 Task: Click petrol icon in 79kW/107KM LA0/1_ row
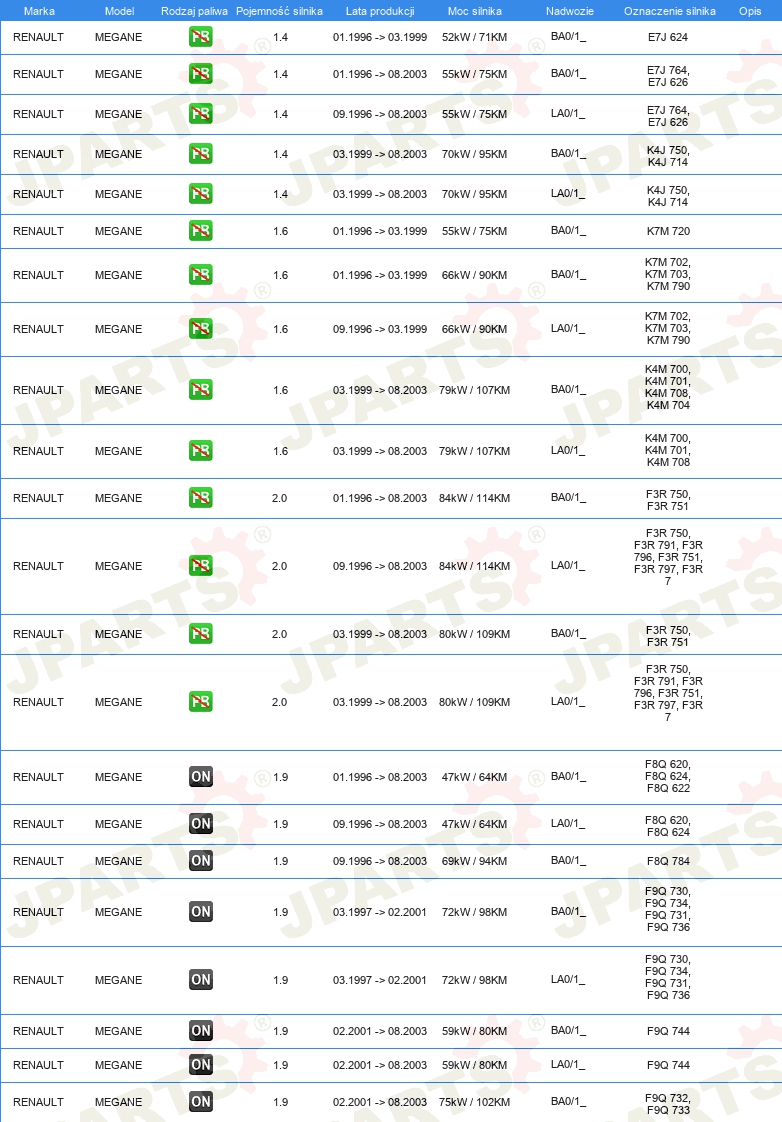[x=200, y=451]
